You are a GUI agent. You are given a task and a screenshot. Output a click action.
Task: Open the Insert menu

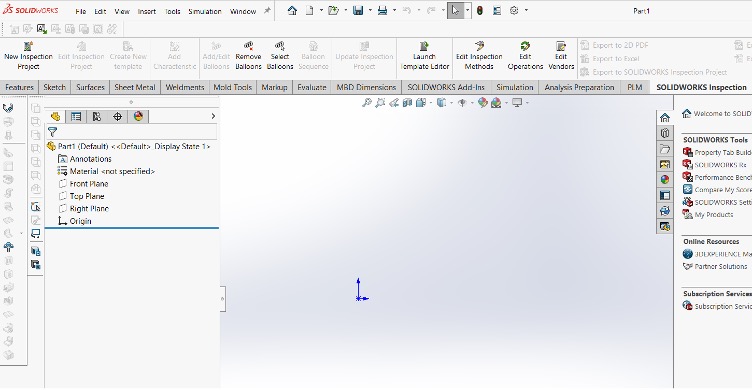146,11
